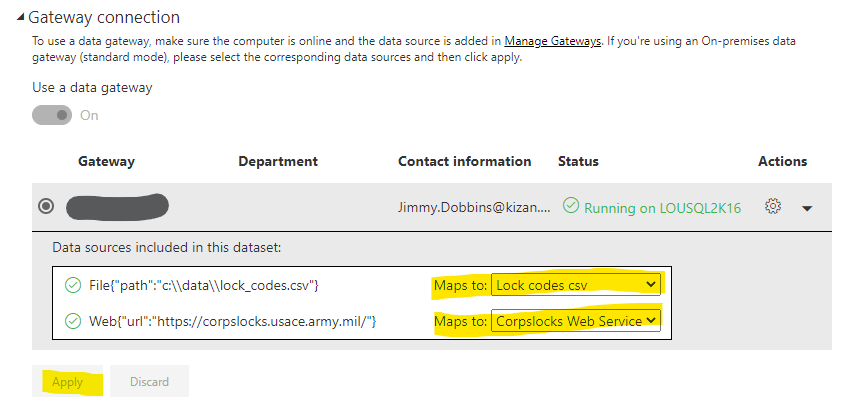
Task: Click the Running on LOUSQL2K16 status text
Action: click(x=662, y=207)
